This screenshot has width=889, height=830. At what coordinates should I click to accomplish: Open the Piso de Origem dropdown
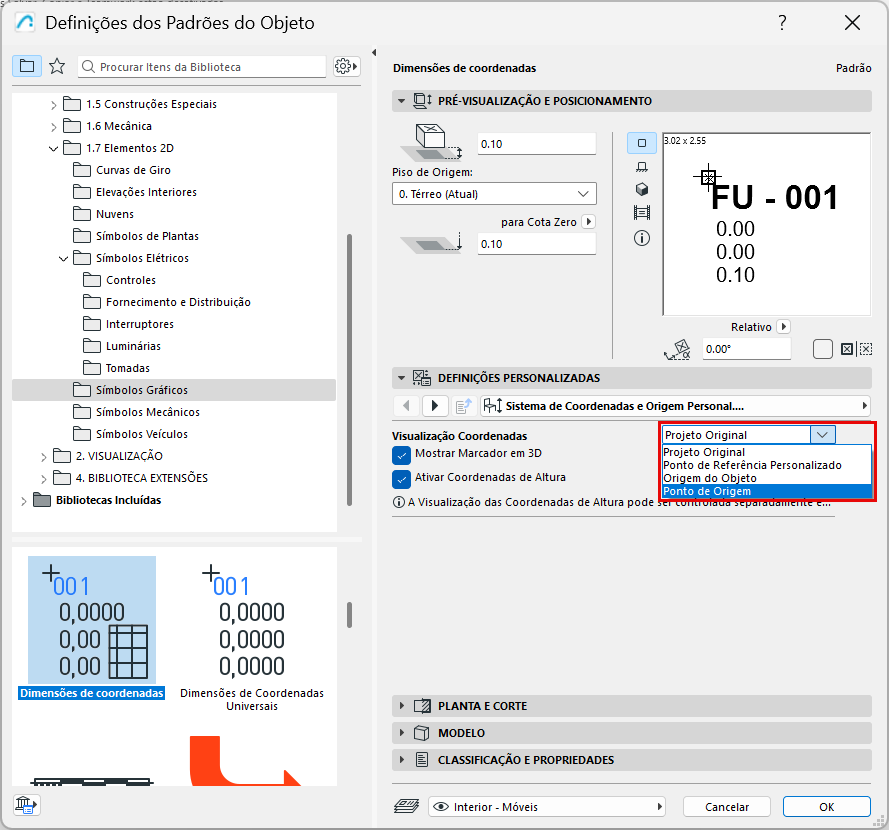pyautogui.click(x=494, y=194)
